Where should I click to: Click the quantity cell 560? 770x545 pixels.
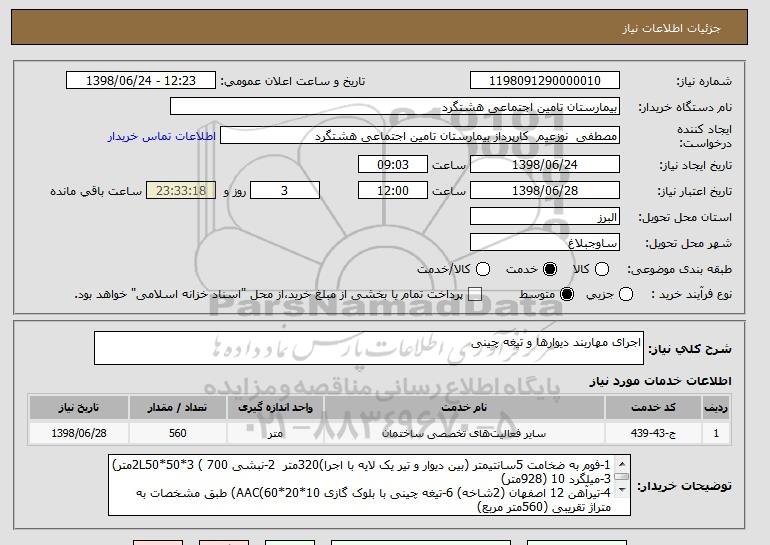pos(177,433)
